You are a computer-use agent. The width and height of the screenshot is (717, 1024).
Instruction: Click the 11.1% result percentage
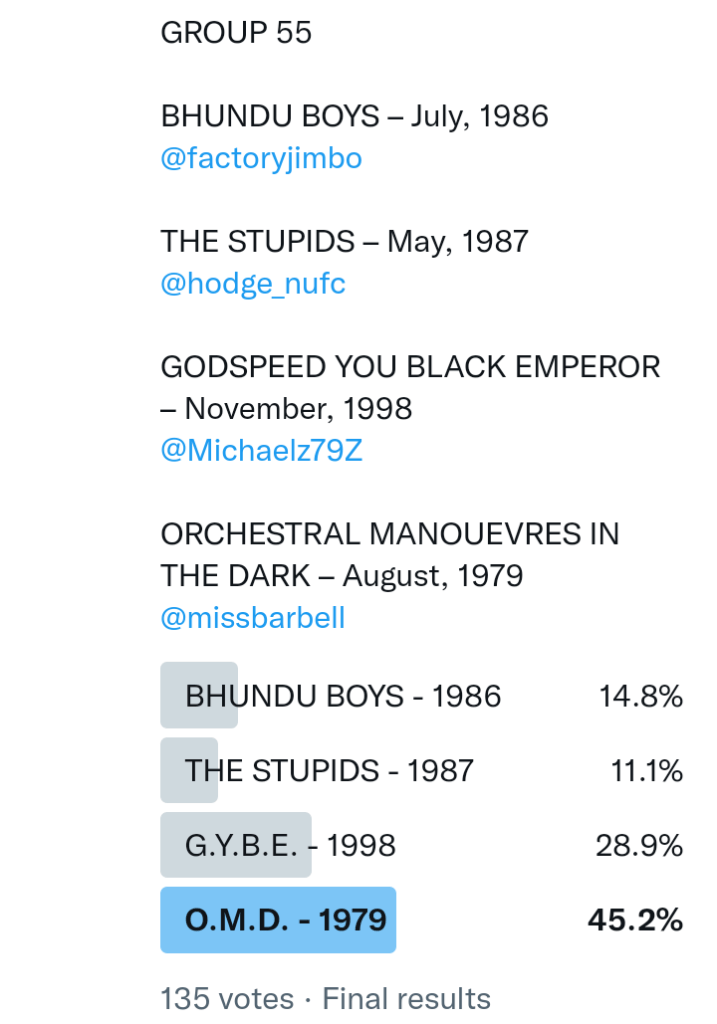pyautogui.click(x=646, y=771)
